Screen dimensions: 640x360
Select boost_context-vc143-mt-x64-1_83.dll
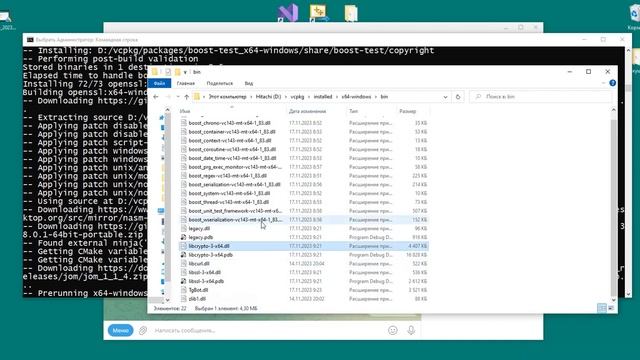click(230, 140)
